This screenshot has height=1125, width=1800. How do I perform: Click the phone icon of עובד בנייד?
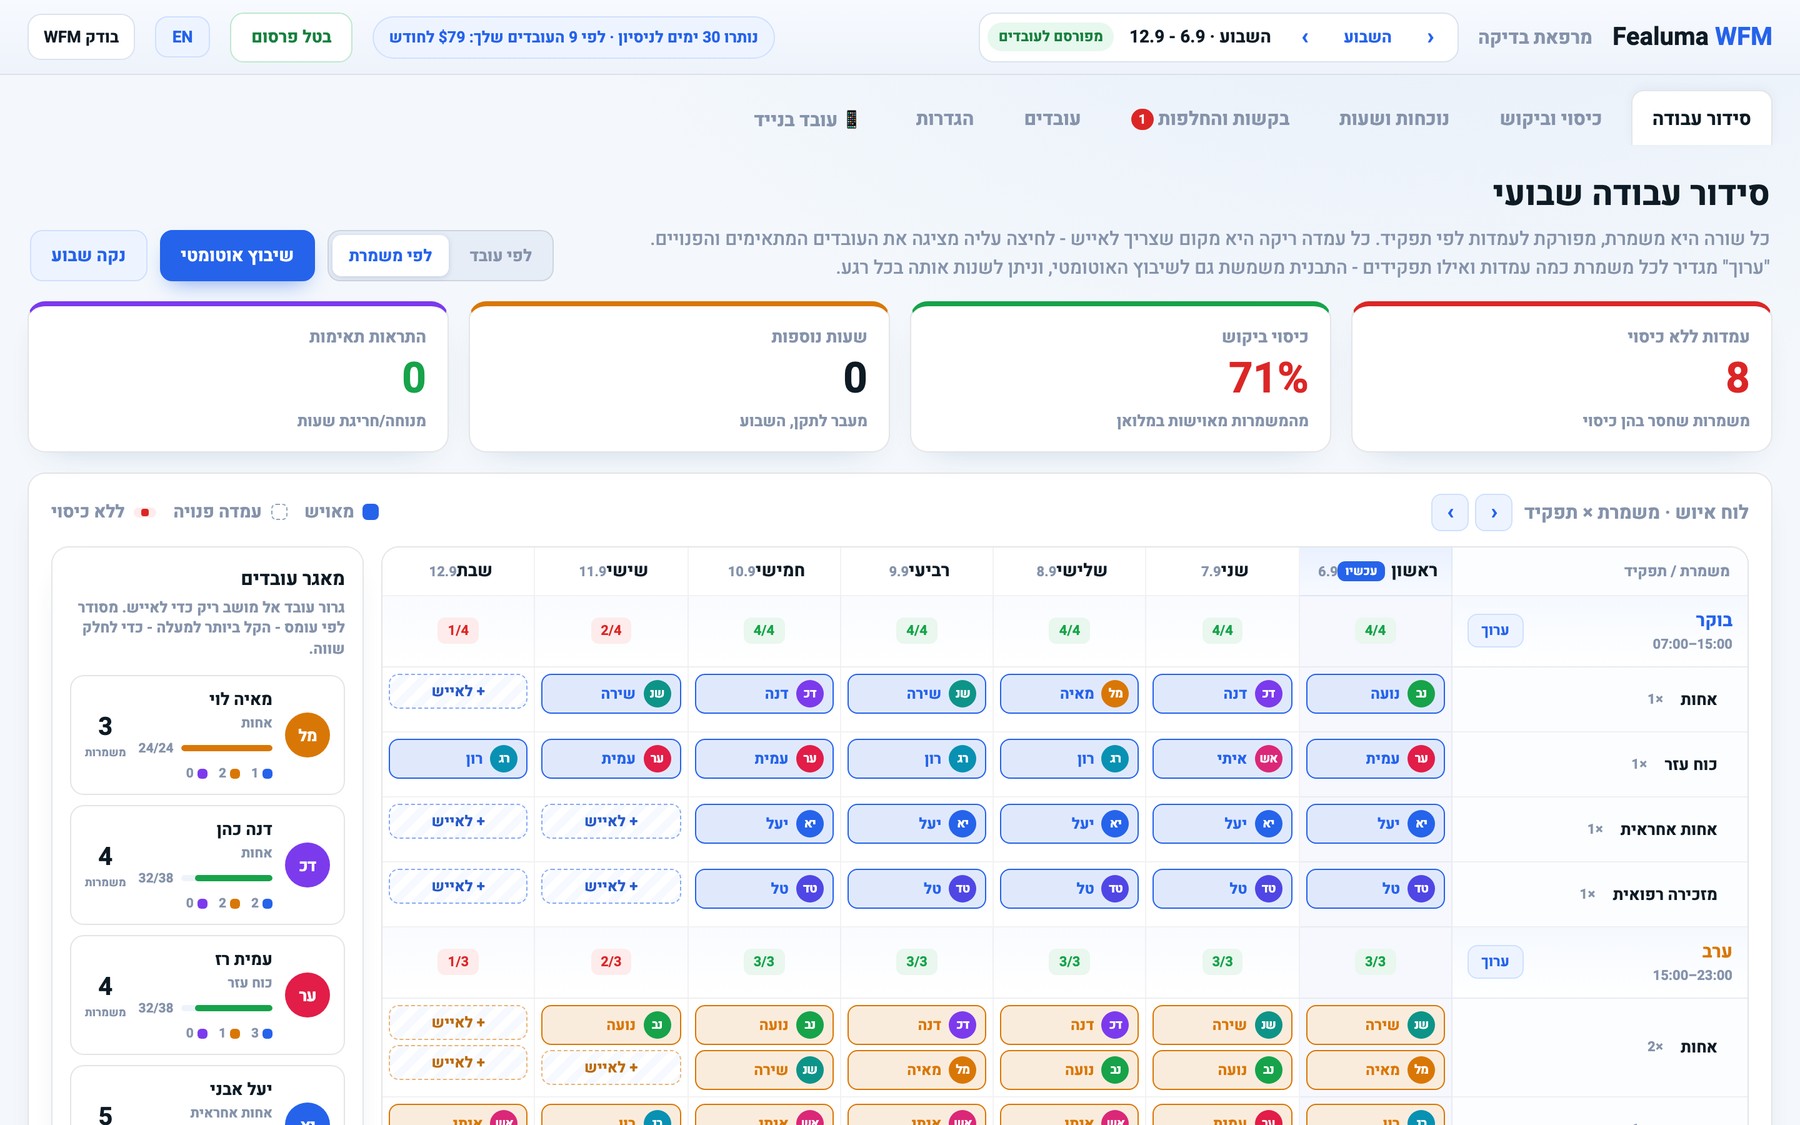point(852,119)
